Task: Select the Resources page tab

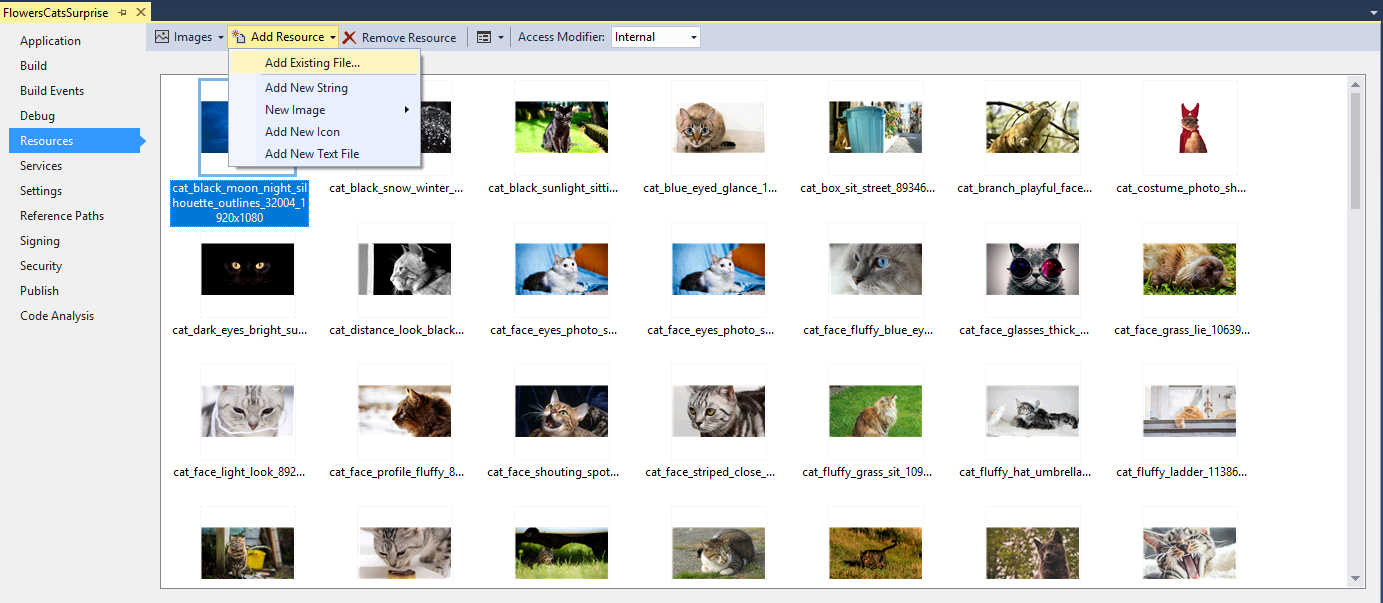Action: [x=75, y=141]
